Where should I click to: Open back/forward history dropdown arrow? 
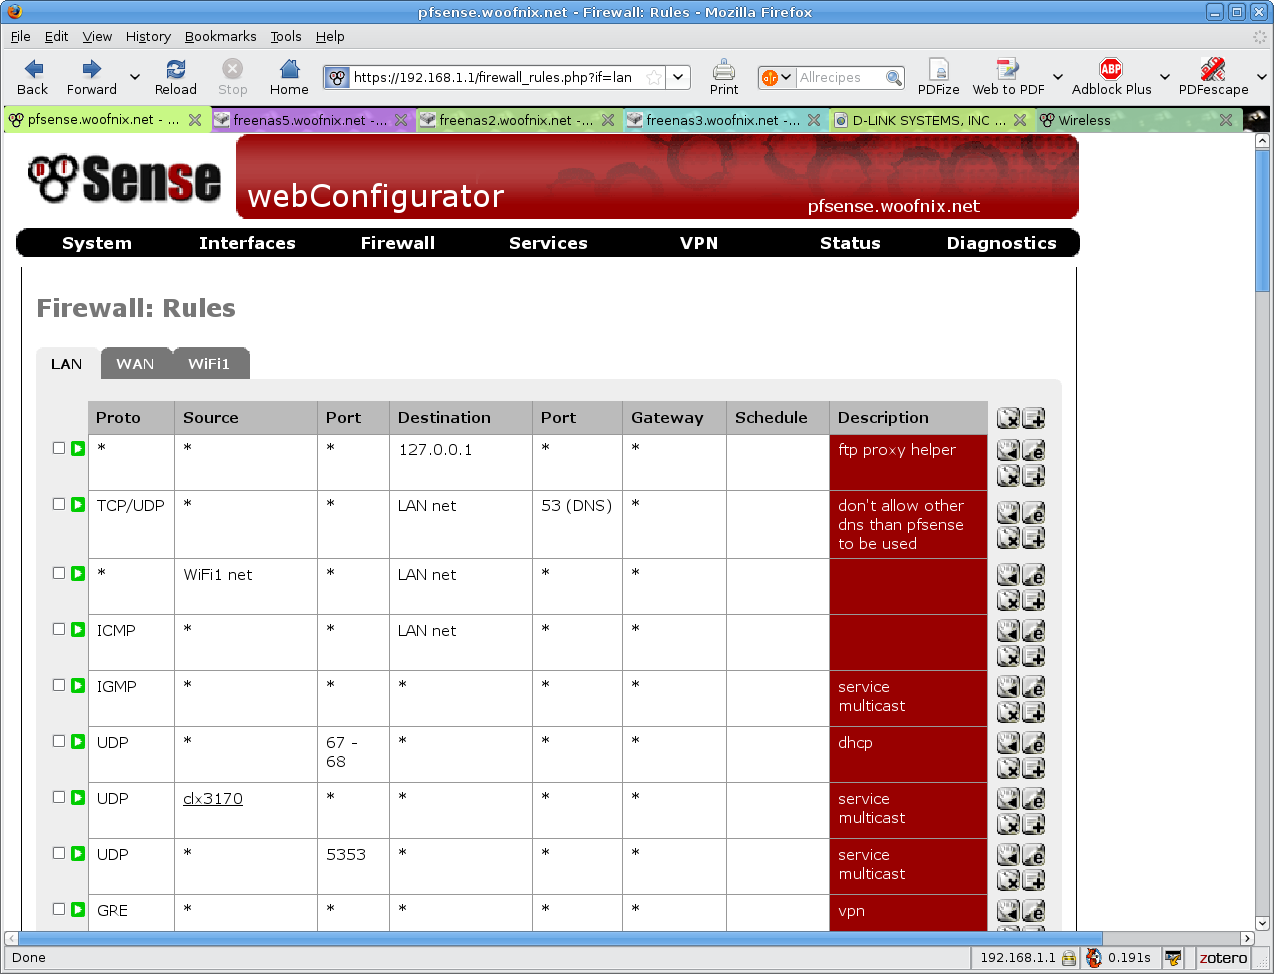pos(135,77)
